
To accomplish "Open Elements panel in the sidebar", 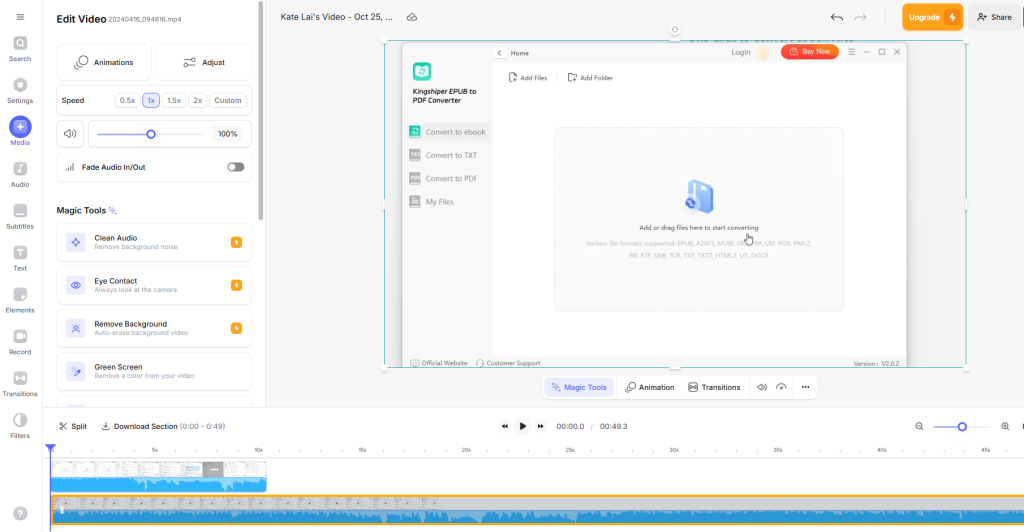I will 20,300.
